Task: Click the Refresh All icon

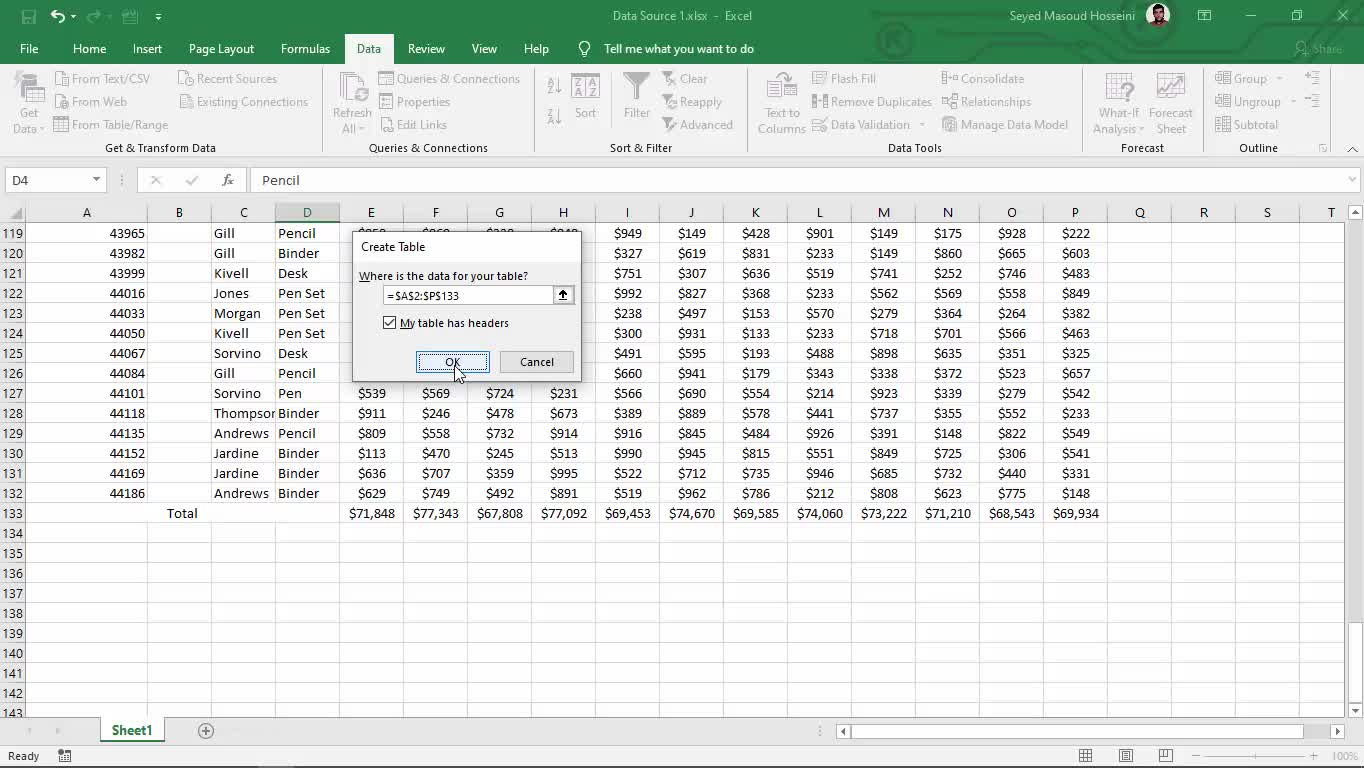Action: 352,88
